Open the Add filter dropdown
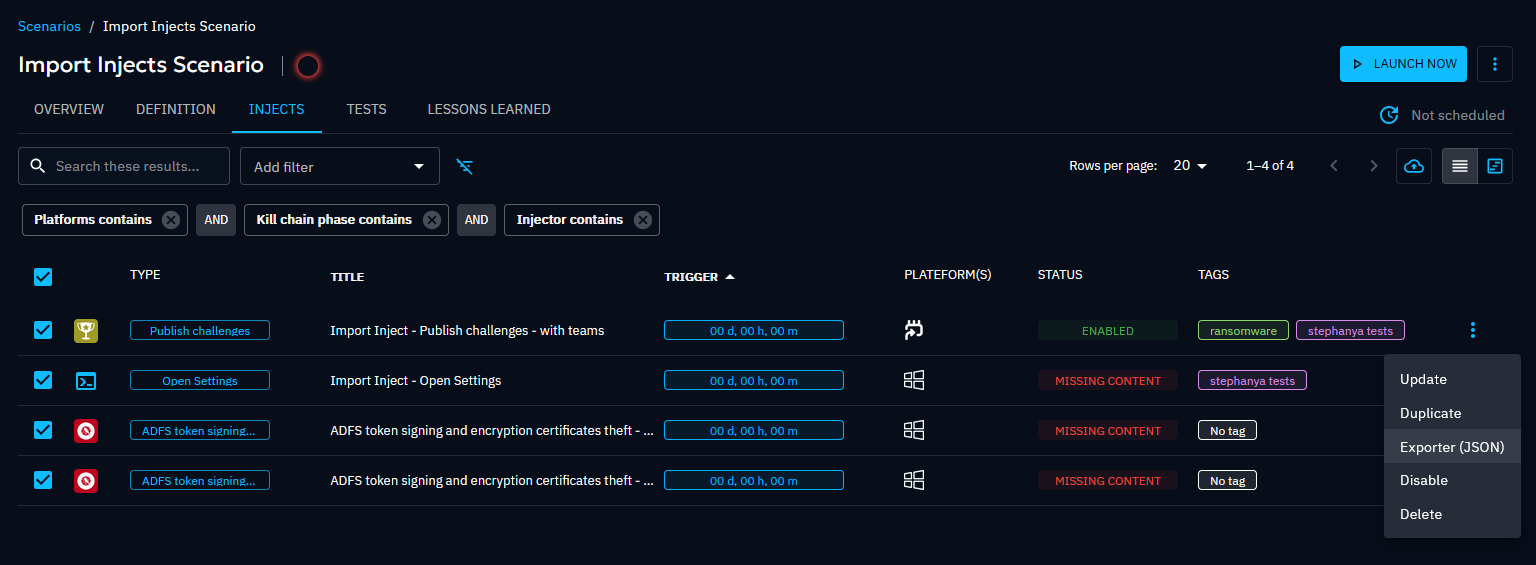The height and width of the screenshot is (565, 1536). pos(339,166)
